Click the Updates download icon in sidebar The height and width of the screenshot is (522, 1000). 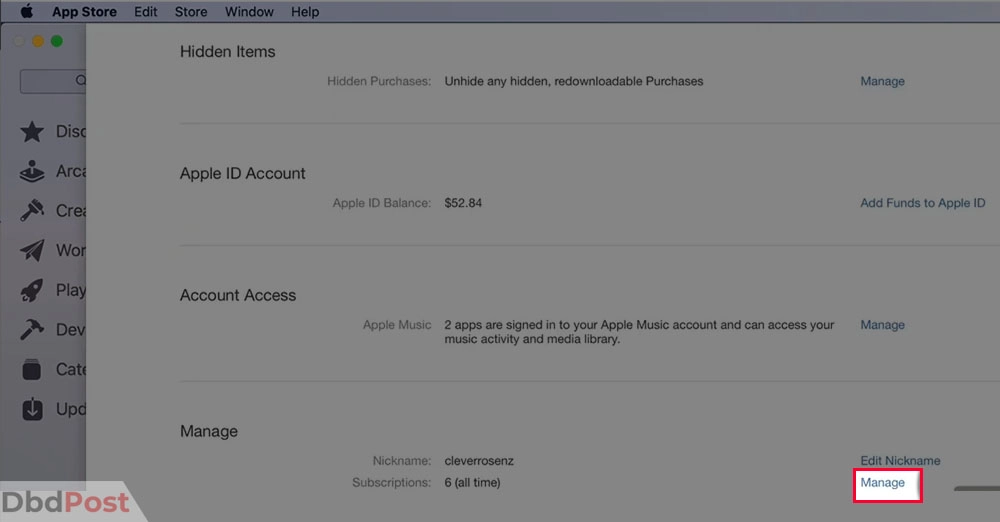[x=32, y=408]
